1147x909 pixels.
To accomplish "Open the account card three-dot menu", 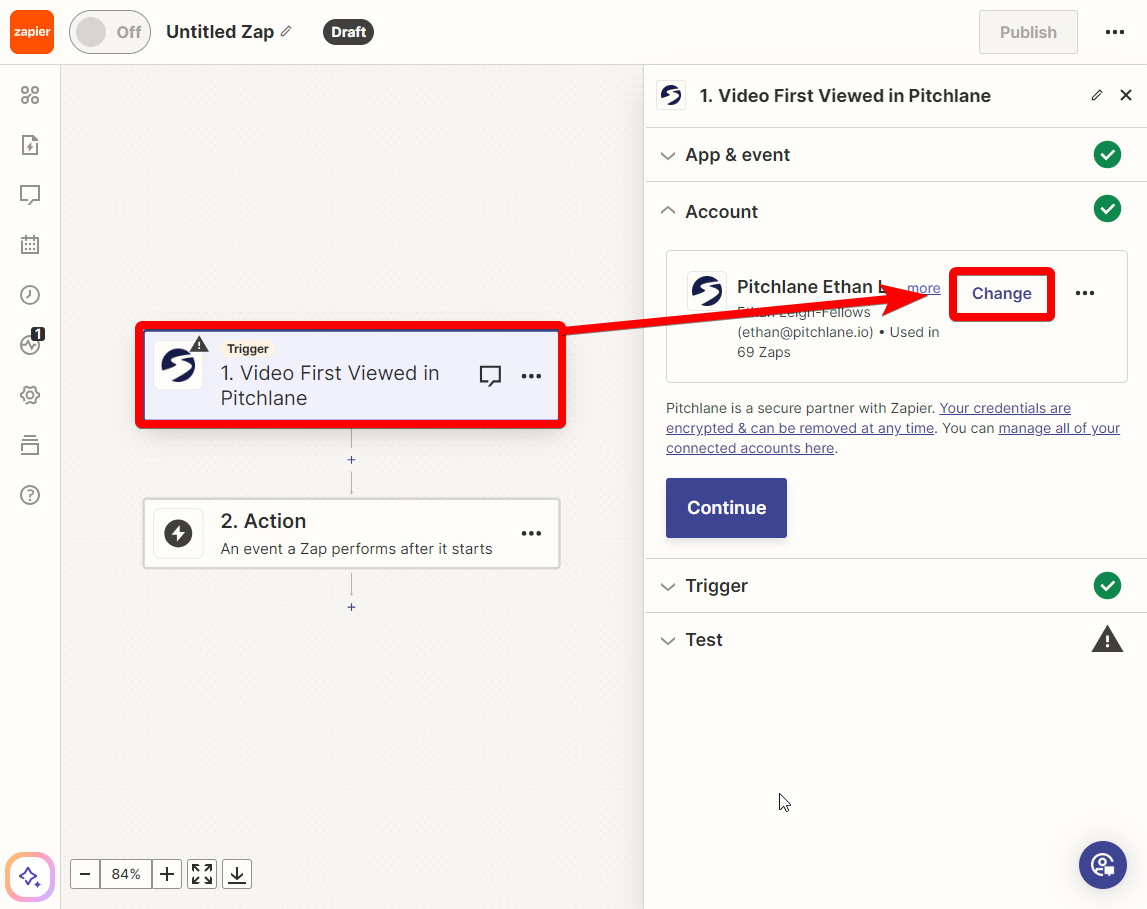I will pyautogui.click(x=1085, y=293).
